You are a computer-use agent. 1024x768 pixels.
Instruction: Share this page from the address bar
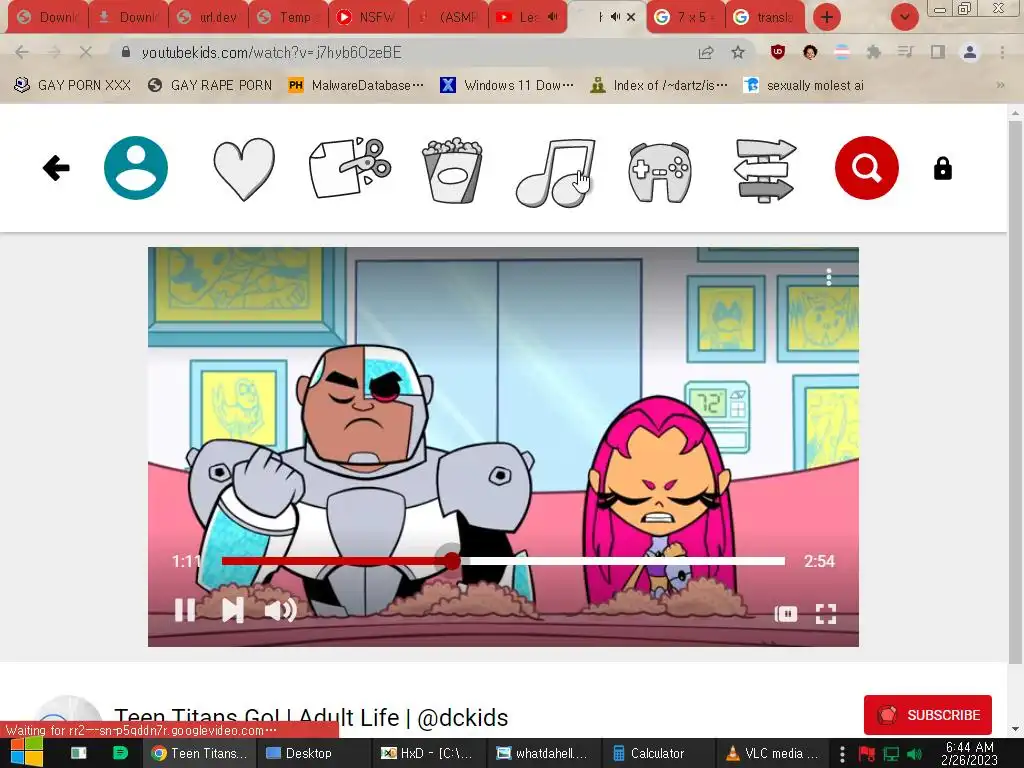[706, 52]
